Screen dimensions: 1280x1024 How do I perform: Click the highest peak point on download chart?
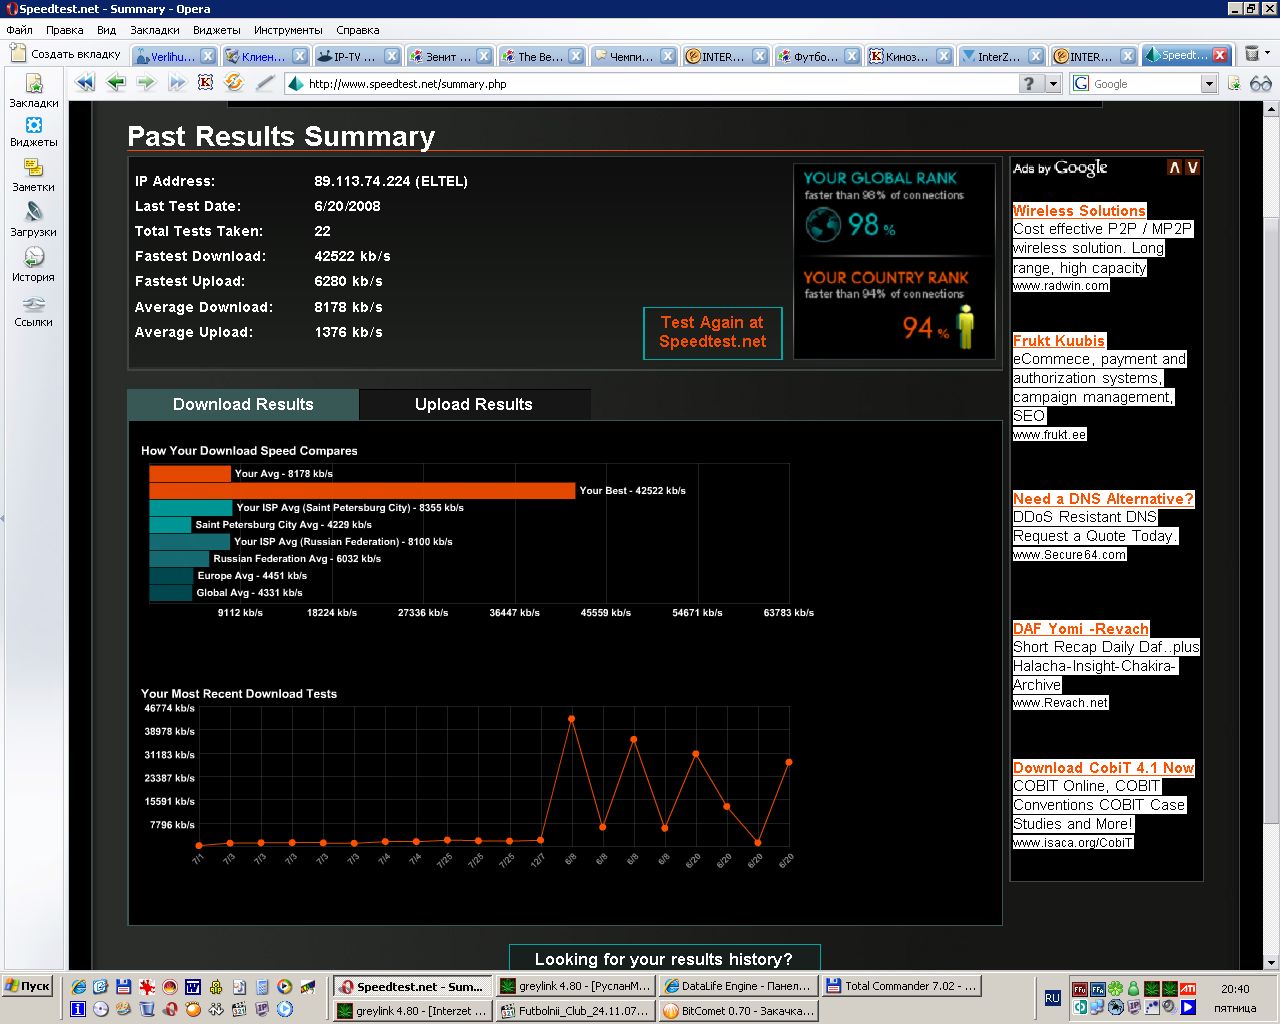pos(571,718)
